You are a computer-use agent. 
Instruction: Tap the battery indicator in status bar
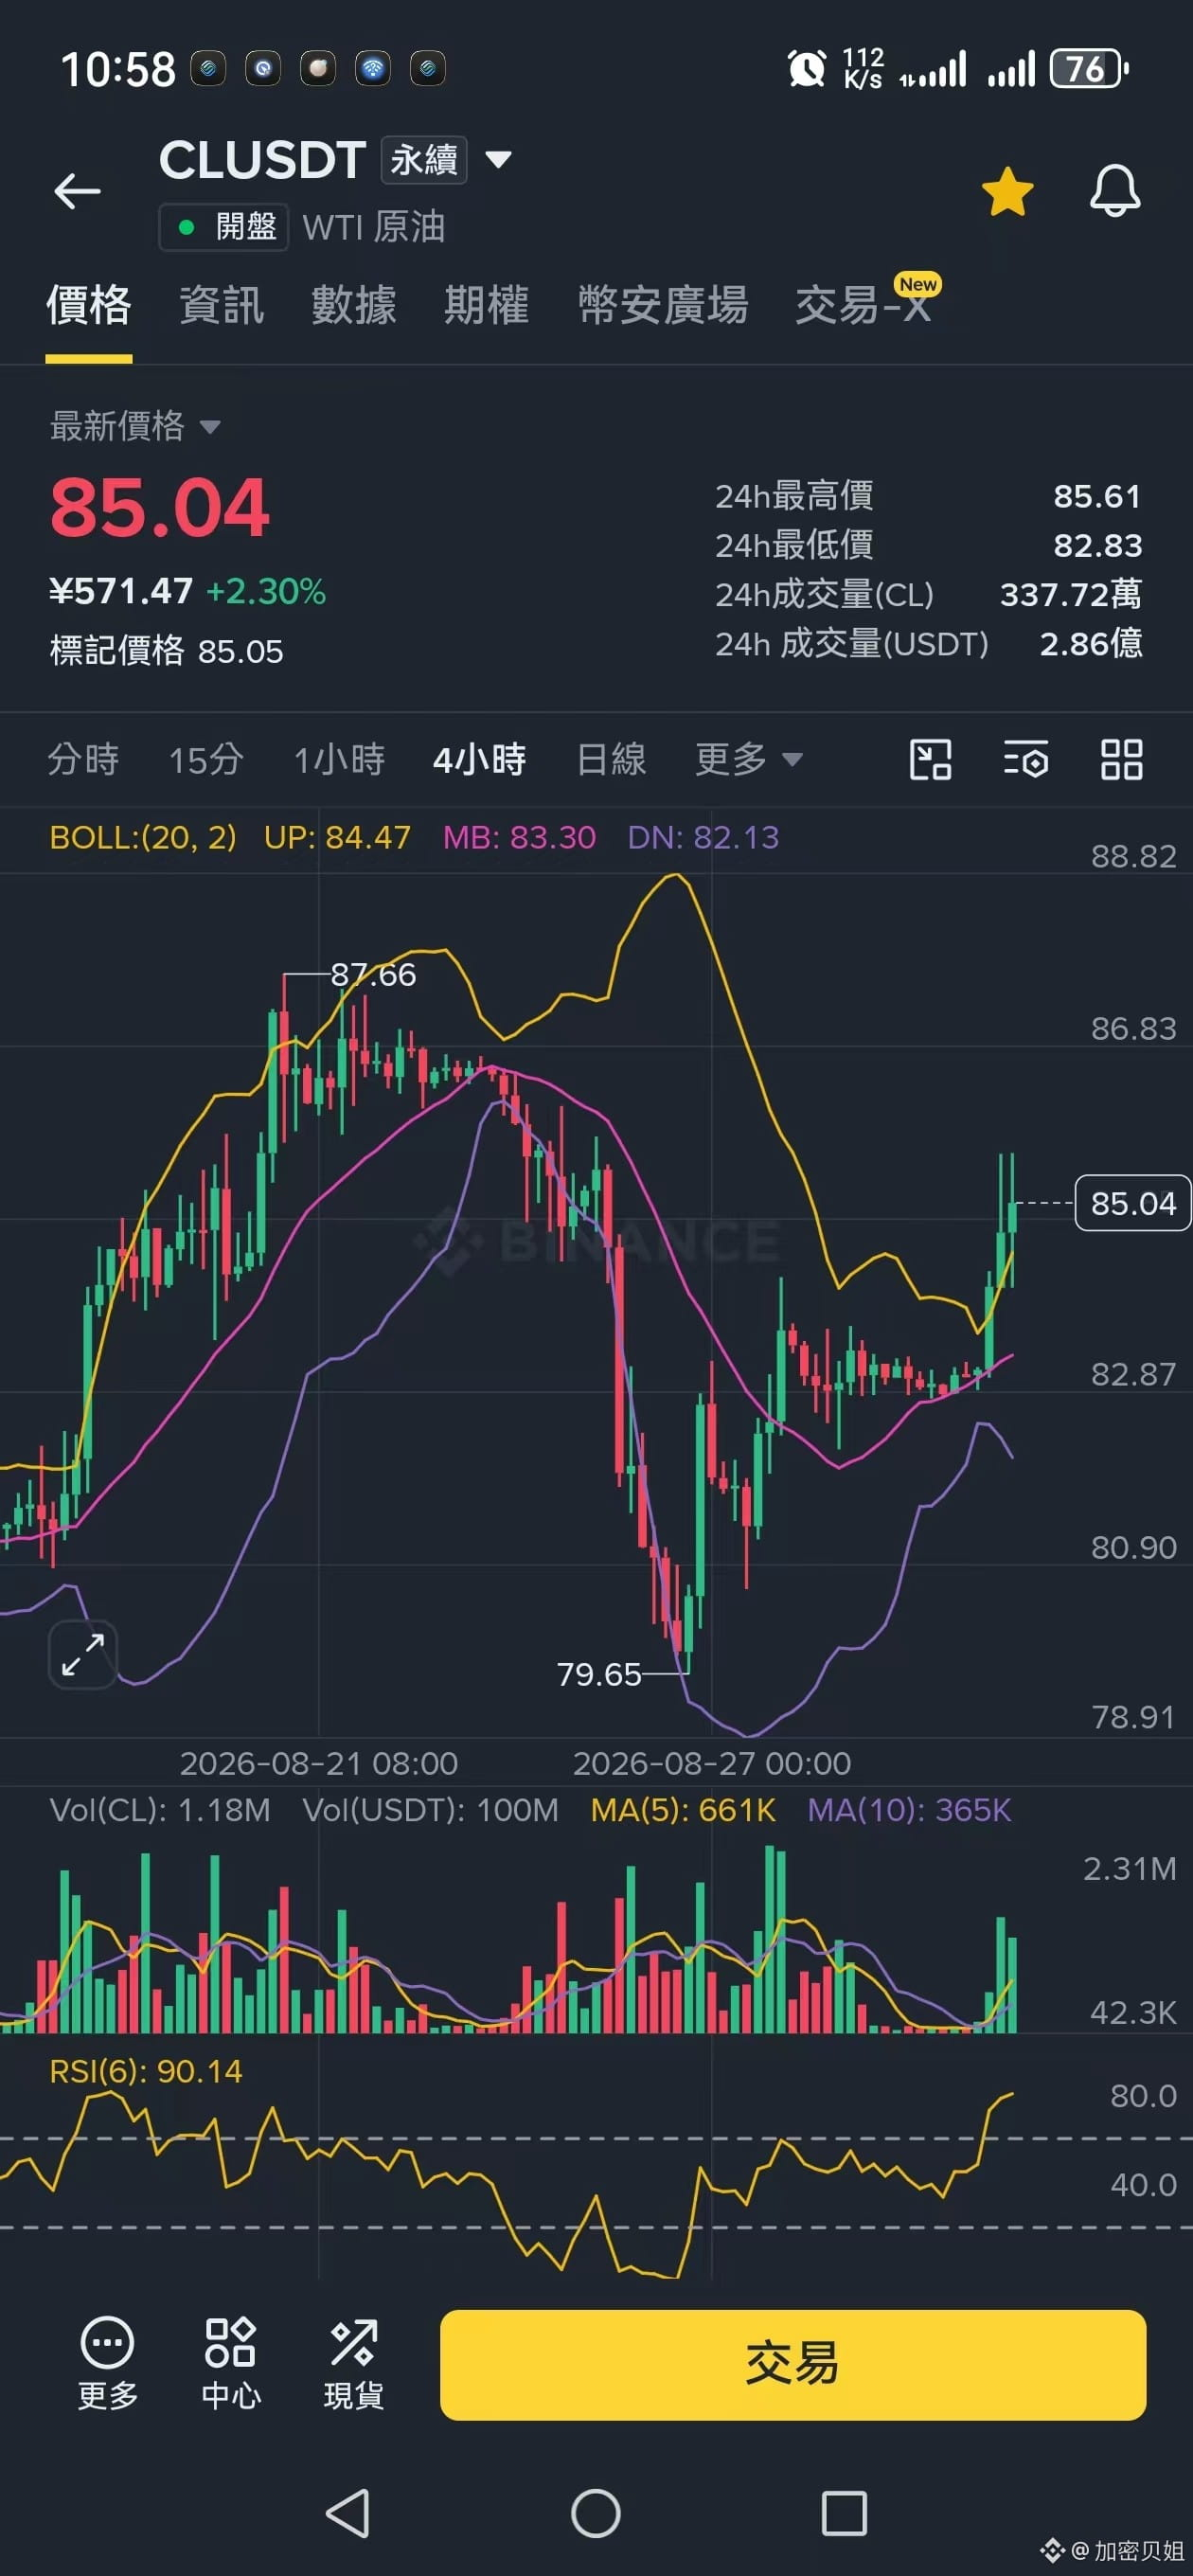1089,69
